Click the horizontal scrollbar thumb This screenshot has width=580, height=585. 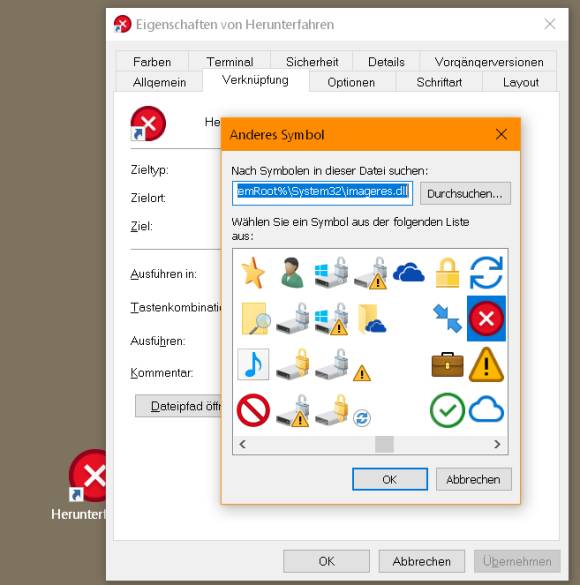point(384,444)
